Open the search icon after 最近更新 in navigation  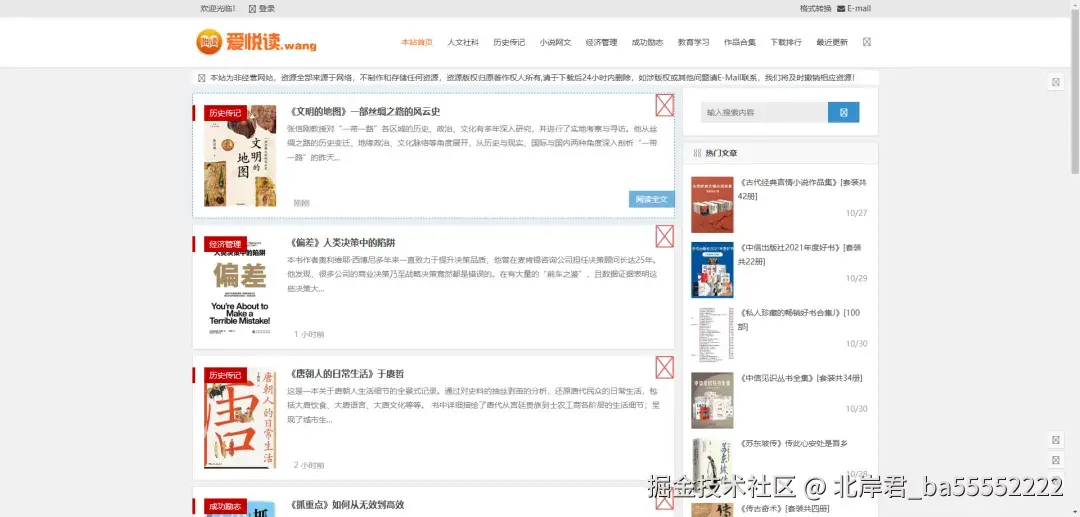866,42
